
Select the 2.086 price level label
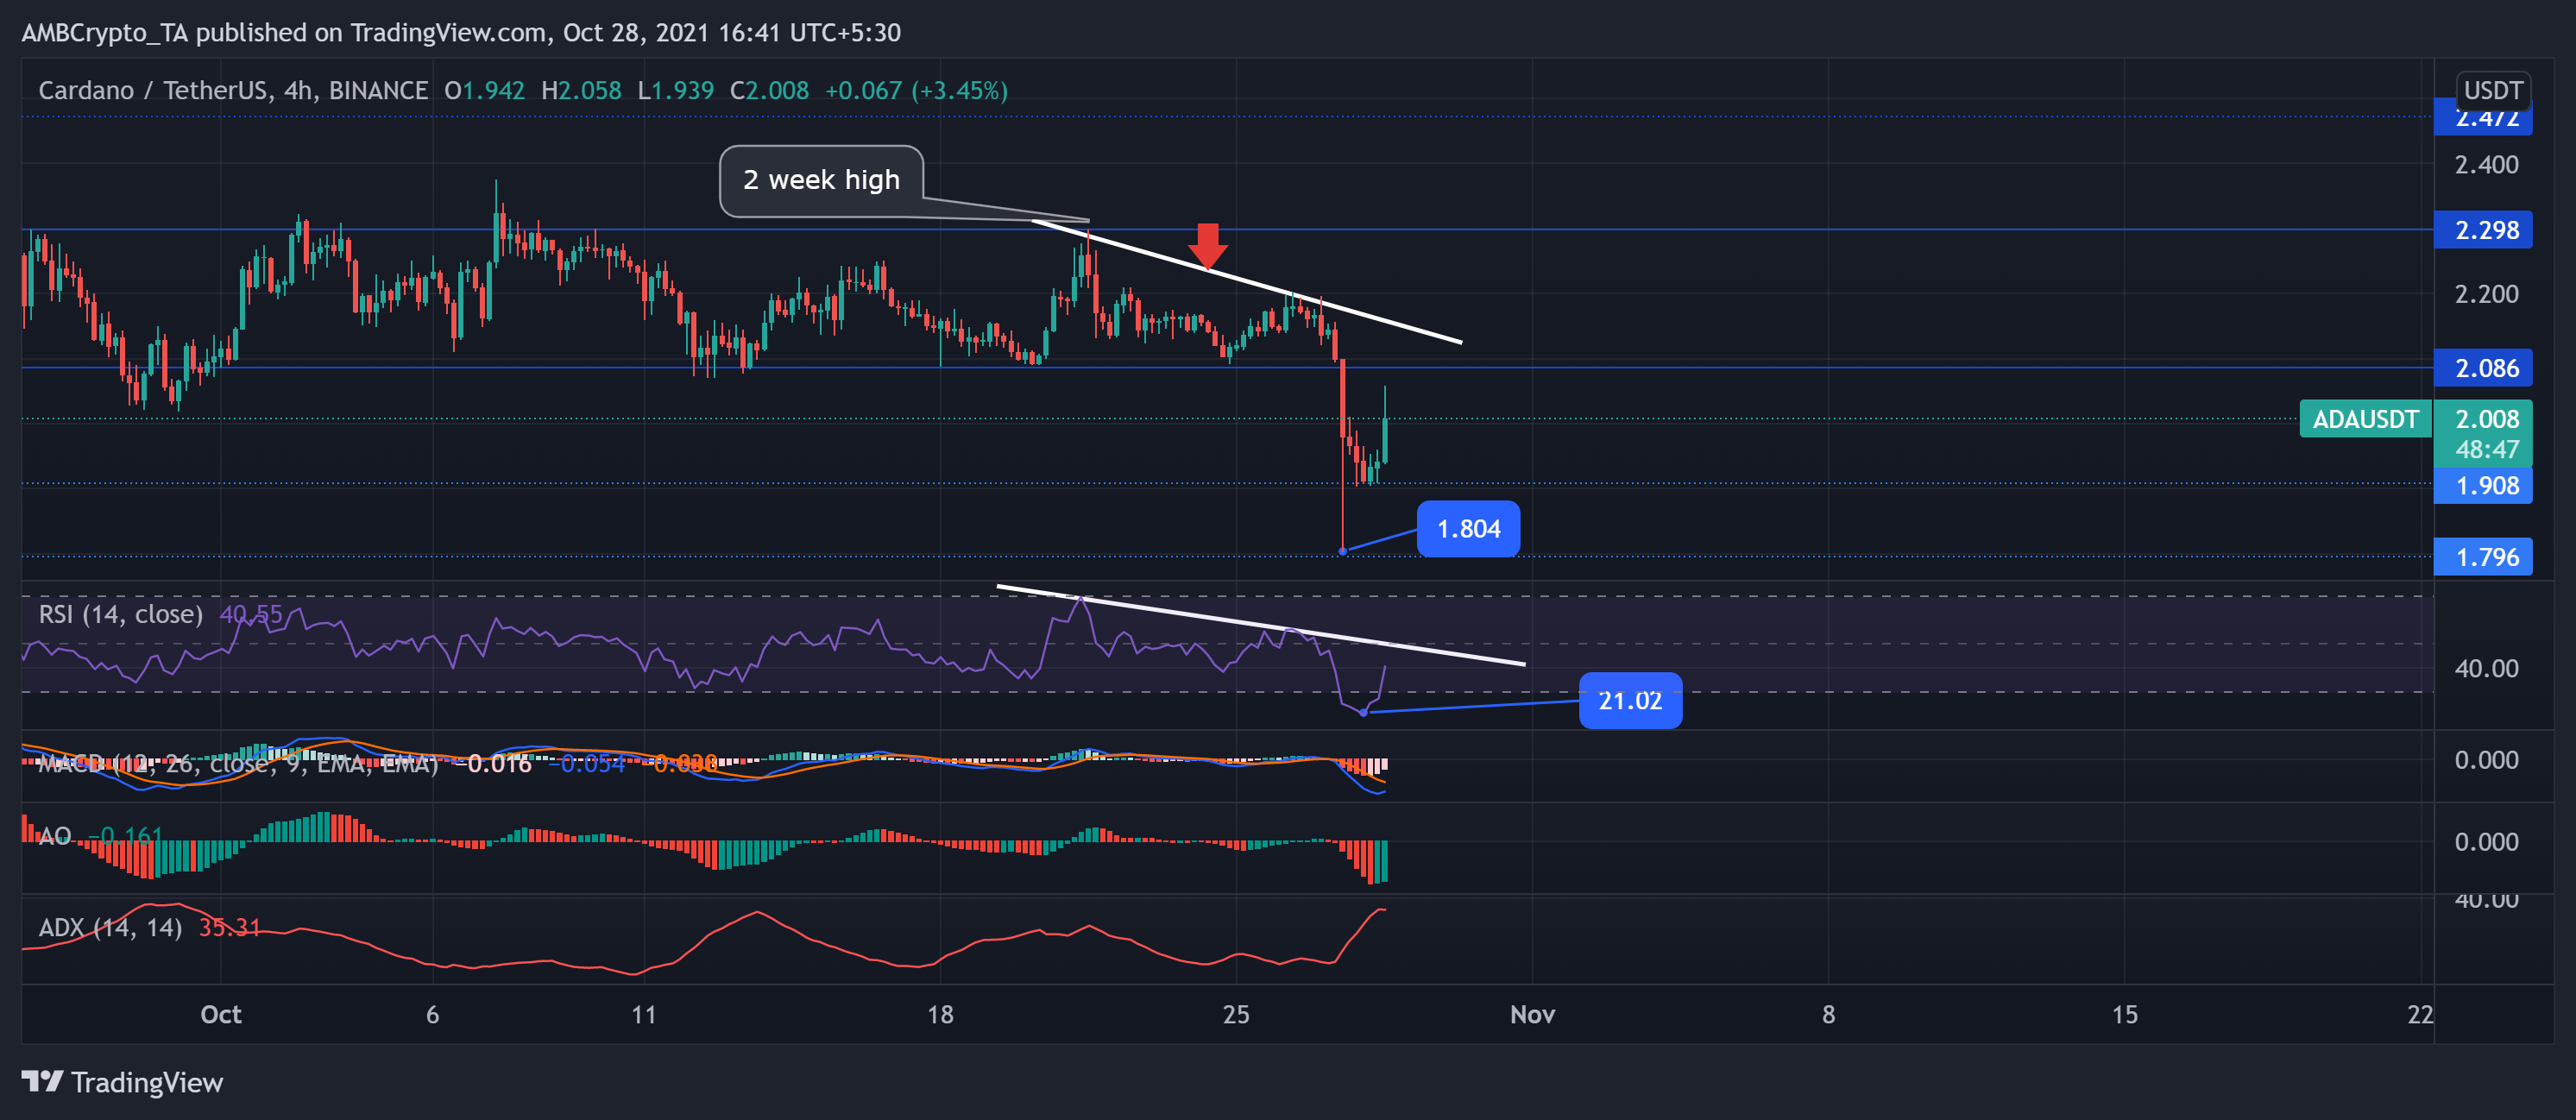pyautogui.click(x=2483, y=368)
